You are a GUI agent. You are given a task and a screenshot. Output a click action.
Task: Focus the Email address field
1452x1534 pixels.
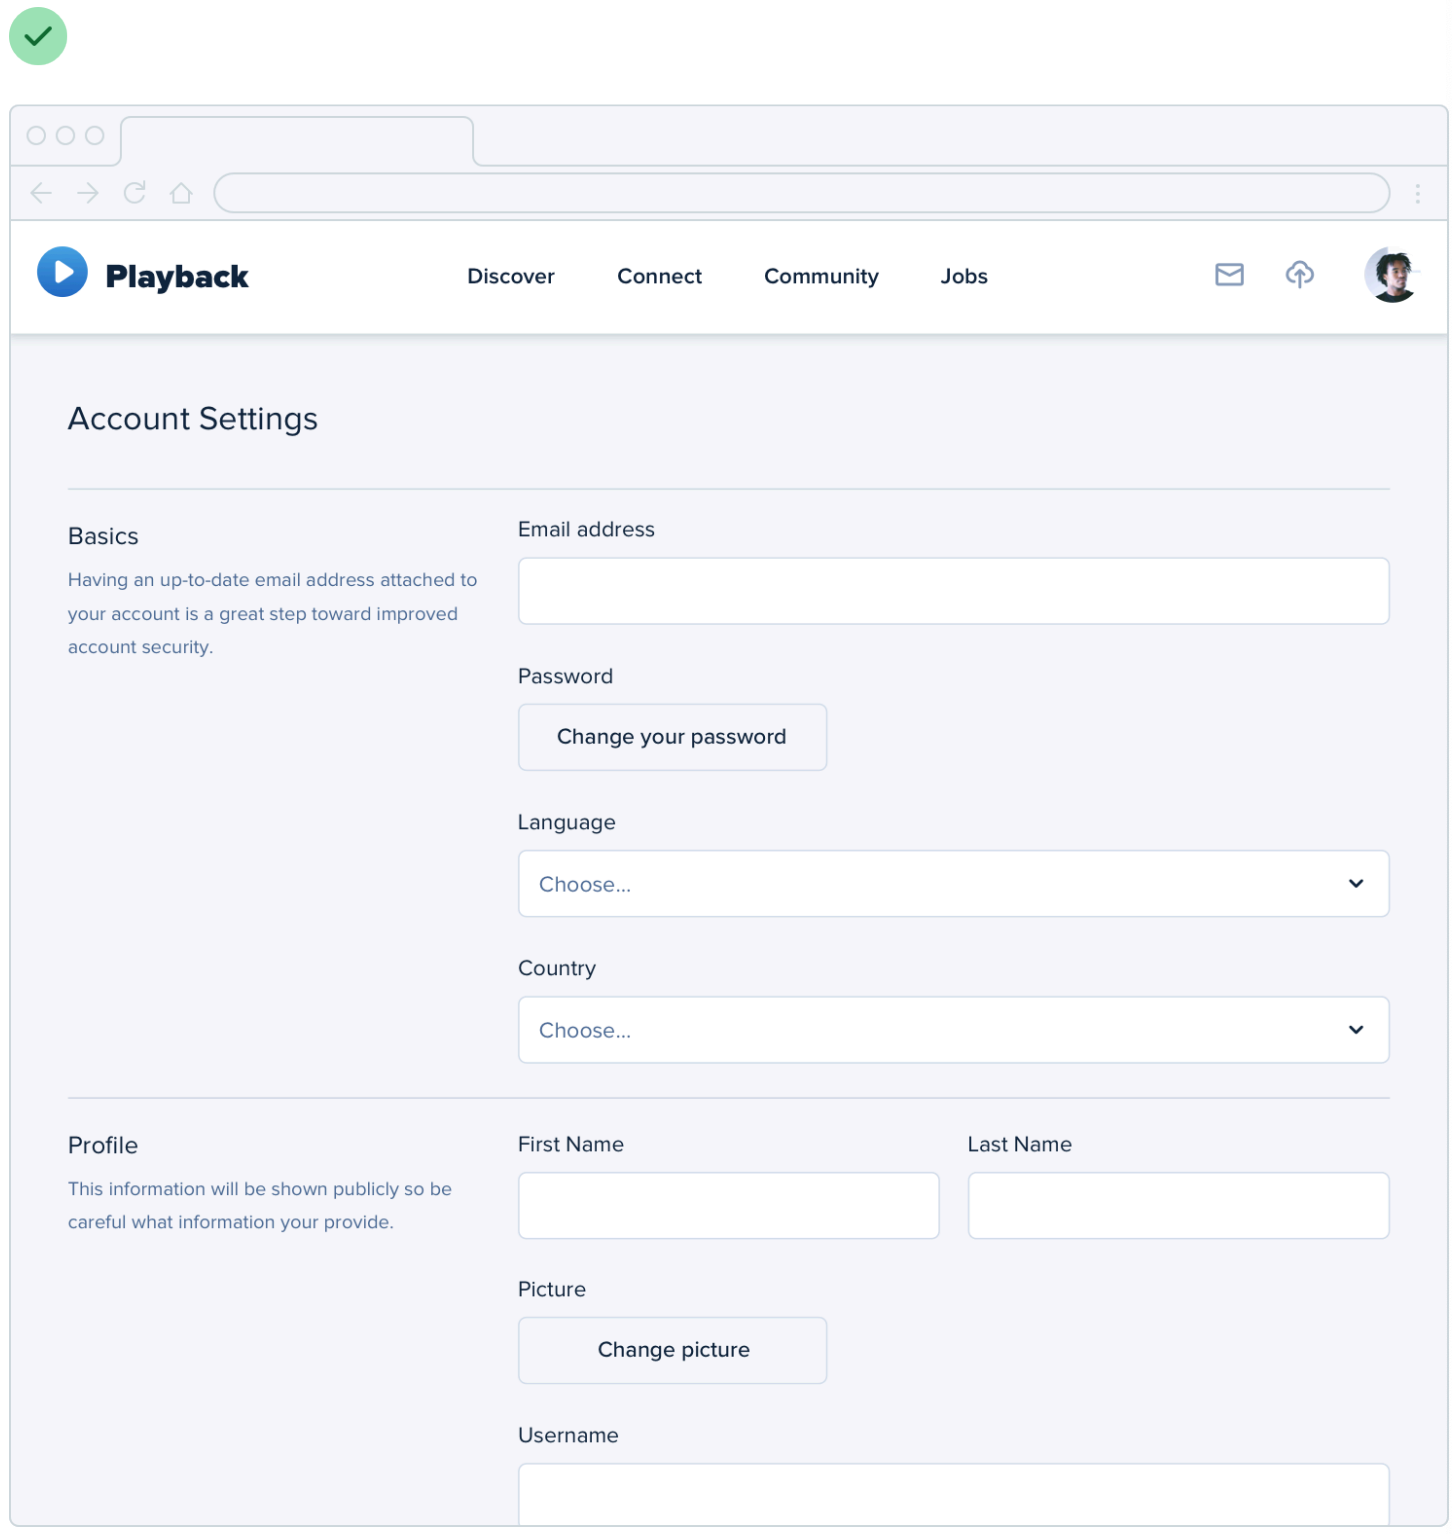coord(953,591)
